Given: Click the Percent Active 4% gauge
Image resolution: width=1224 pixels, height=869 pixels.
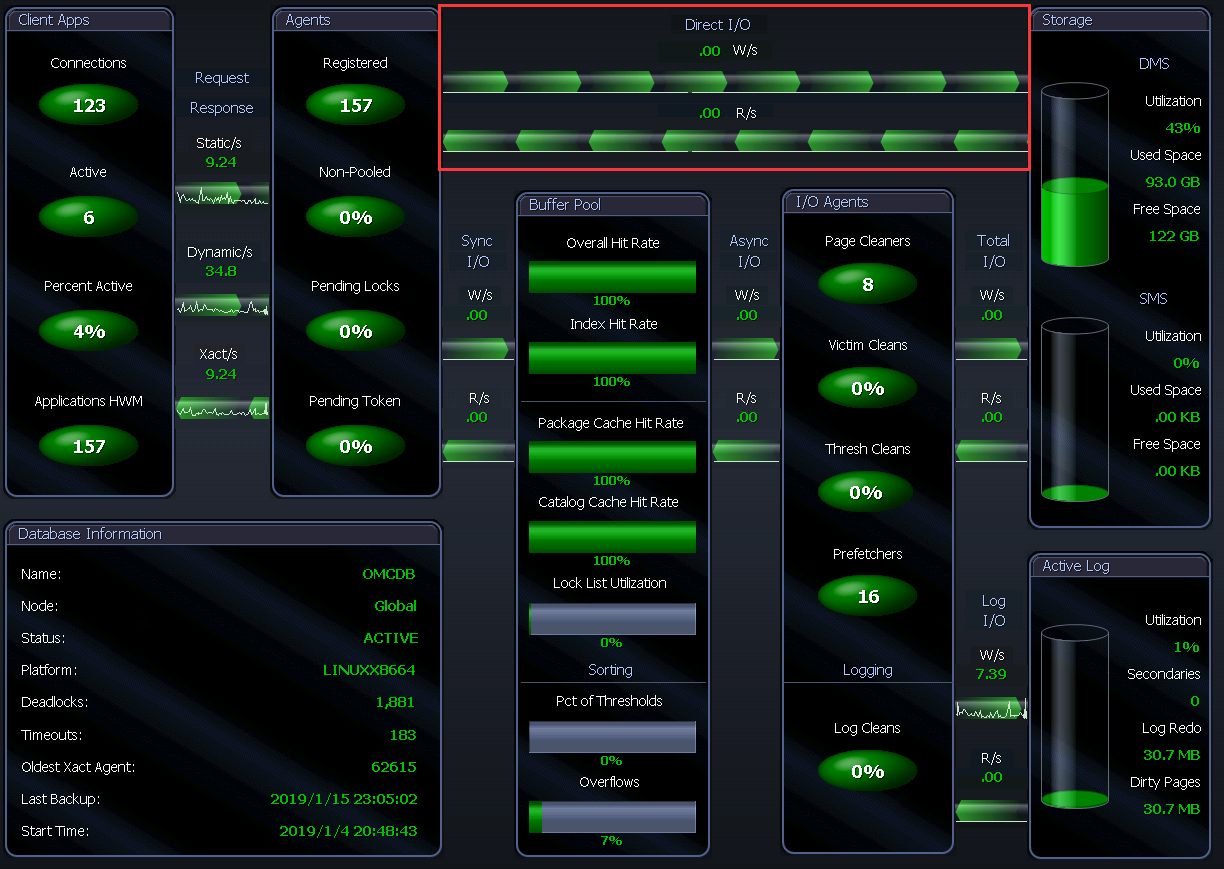Looking at the screenshot, I should tap(89, 331).
